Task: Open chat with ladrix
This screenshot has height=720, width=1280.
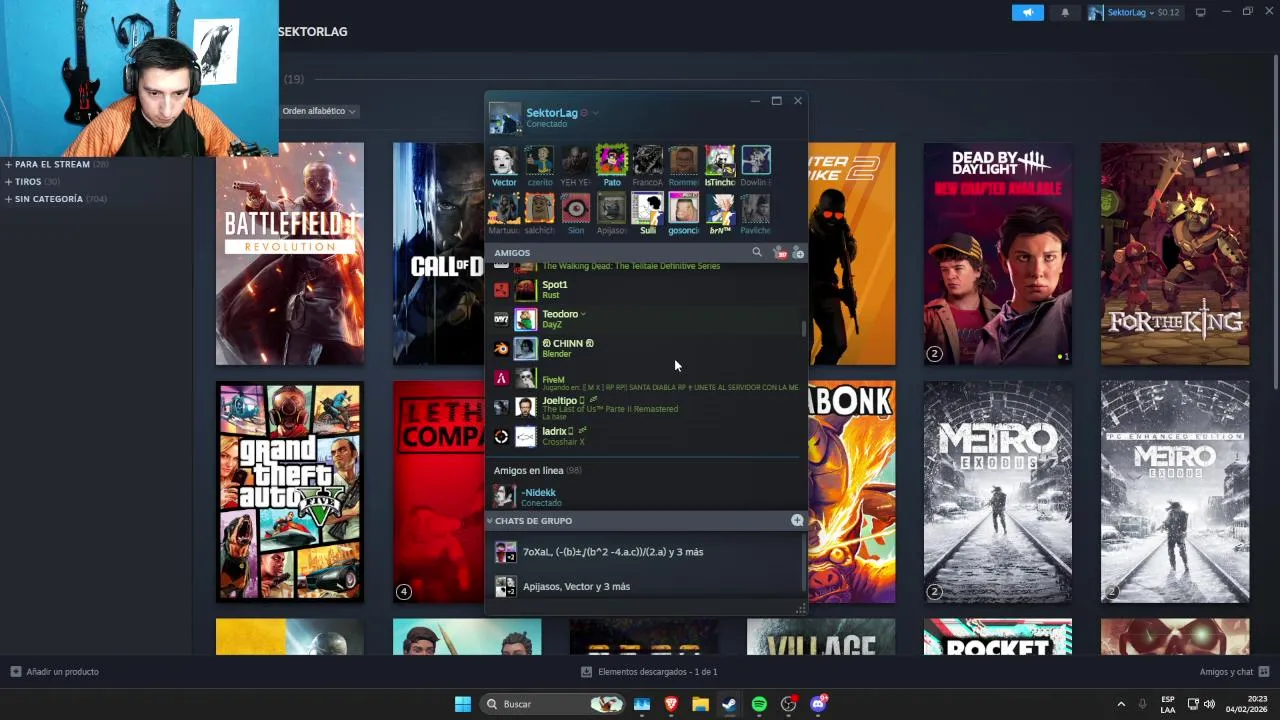Action: 646,436
